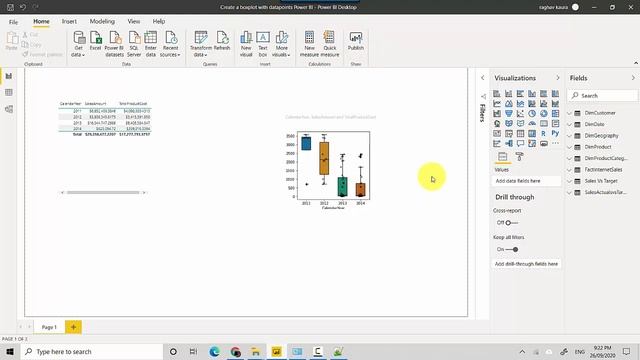Click Enter data button

(x=151, y=44)
